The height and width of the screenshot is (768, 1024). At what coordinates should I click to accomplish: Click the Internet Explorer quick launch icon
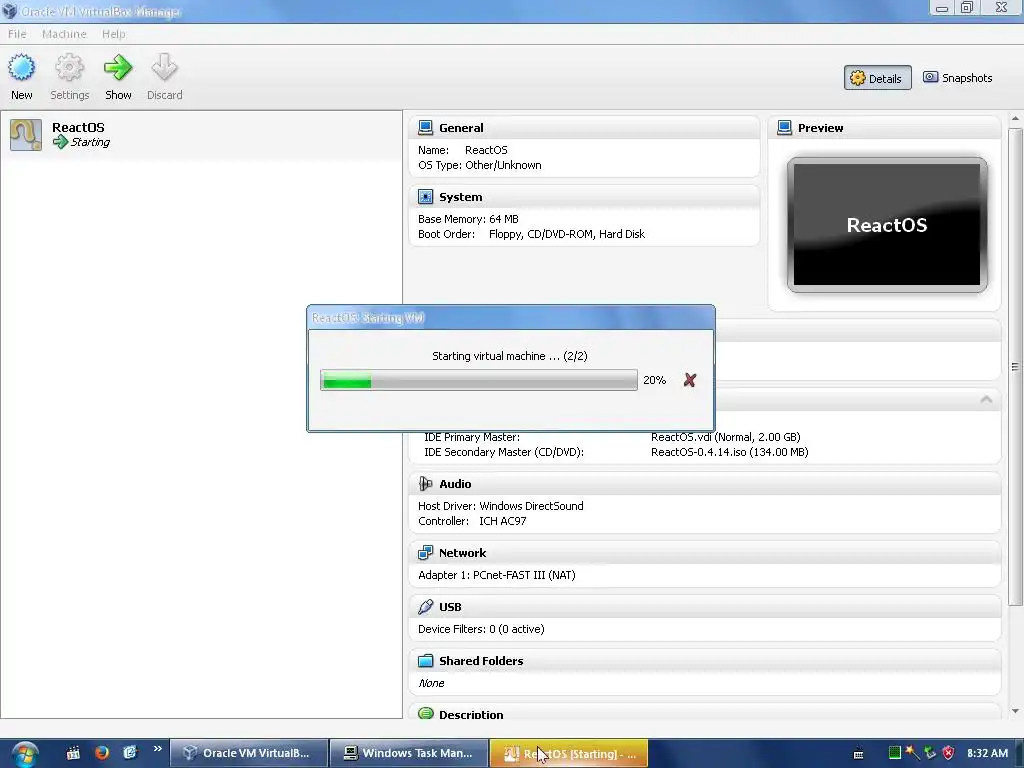click(130, 753)
